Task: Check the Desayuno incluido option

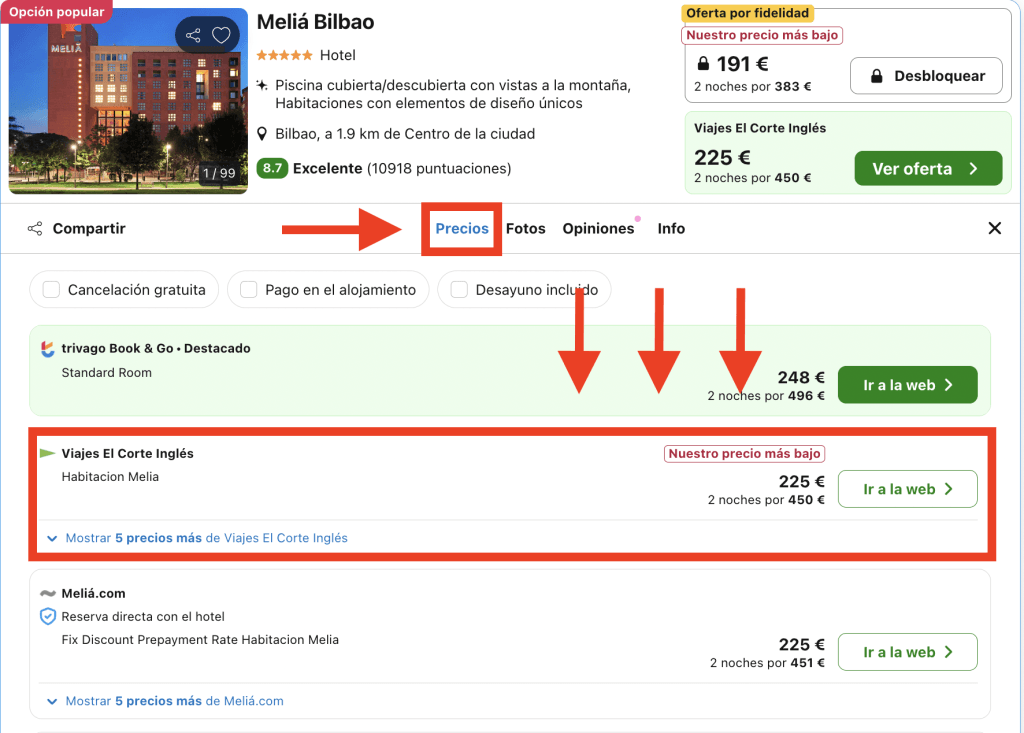Action: click(x=459, y=290)
